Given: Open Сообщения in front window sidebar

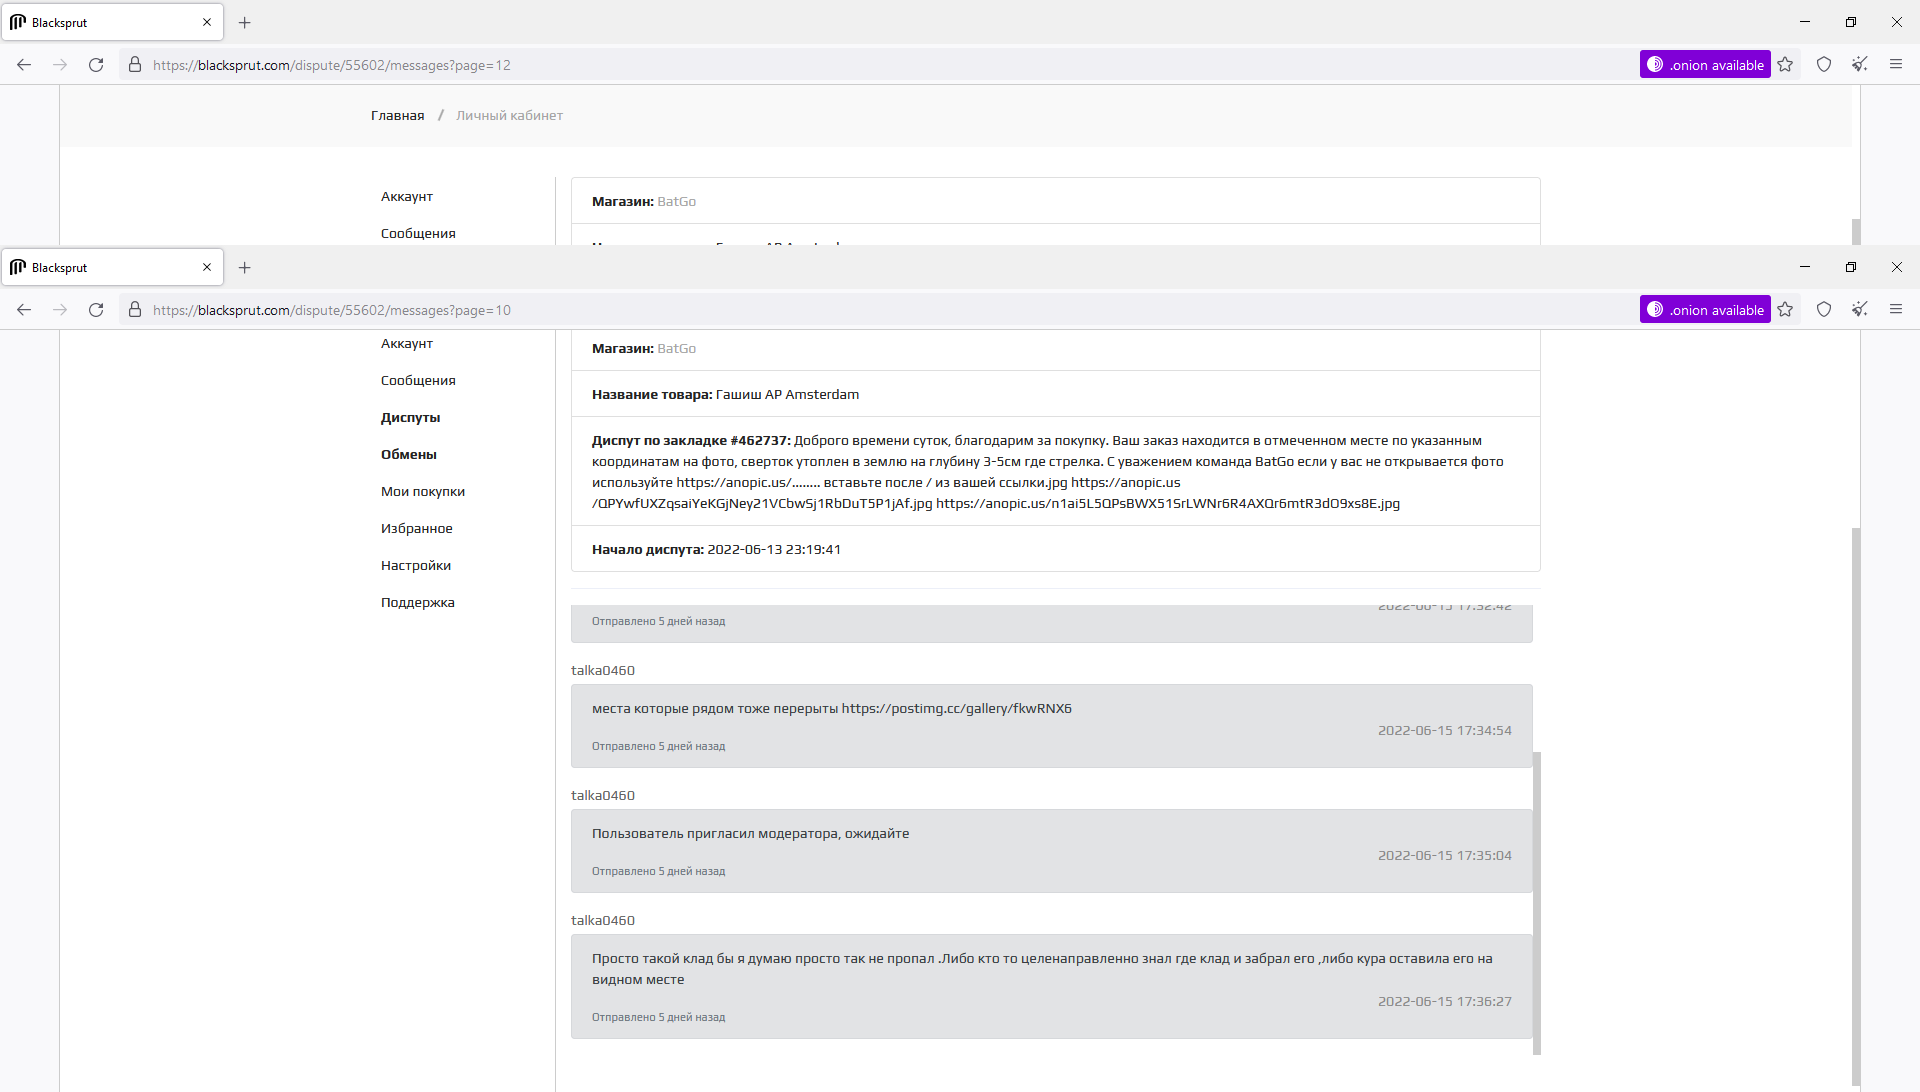Looking at the screenshot, I should (x=418, y=380).
